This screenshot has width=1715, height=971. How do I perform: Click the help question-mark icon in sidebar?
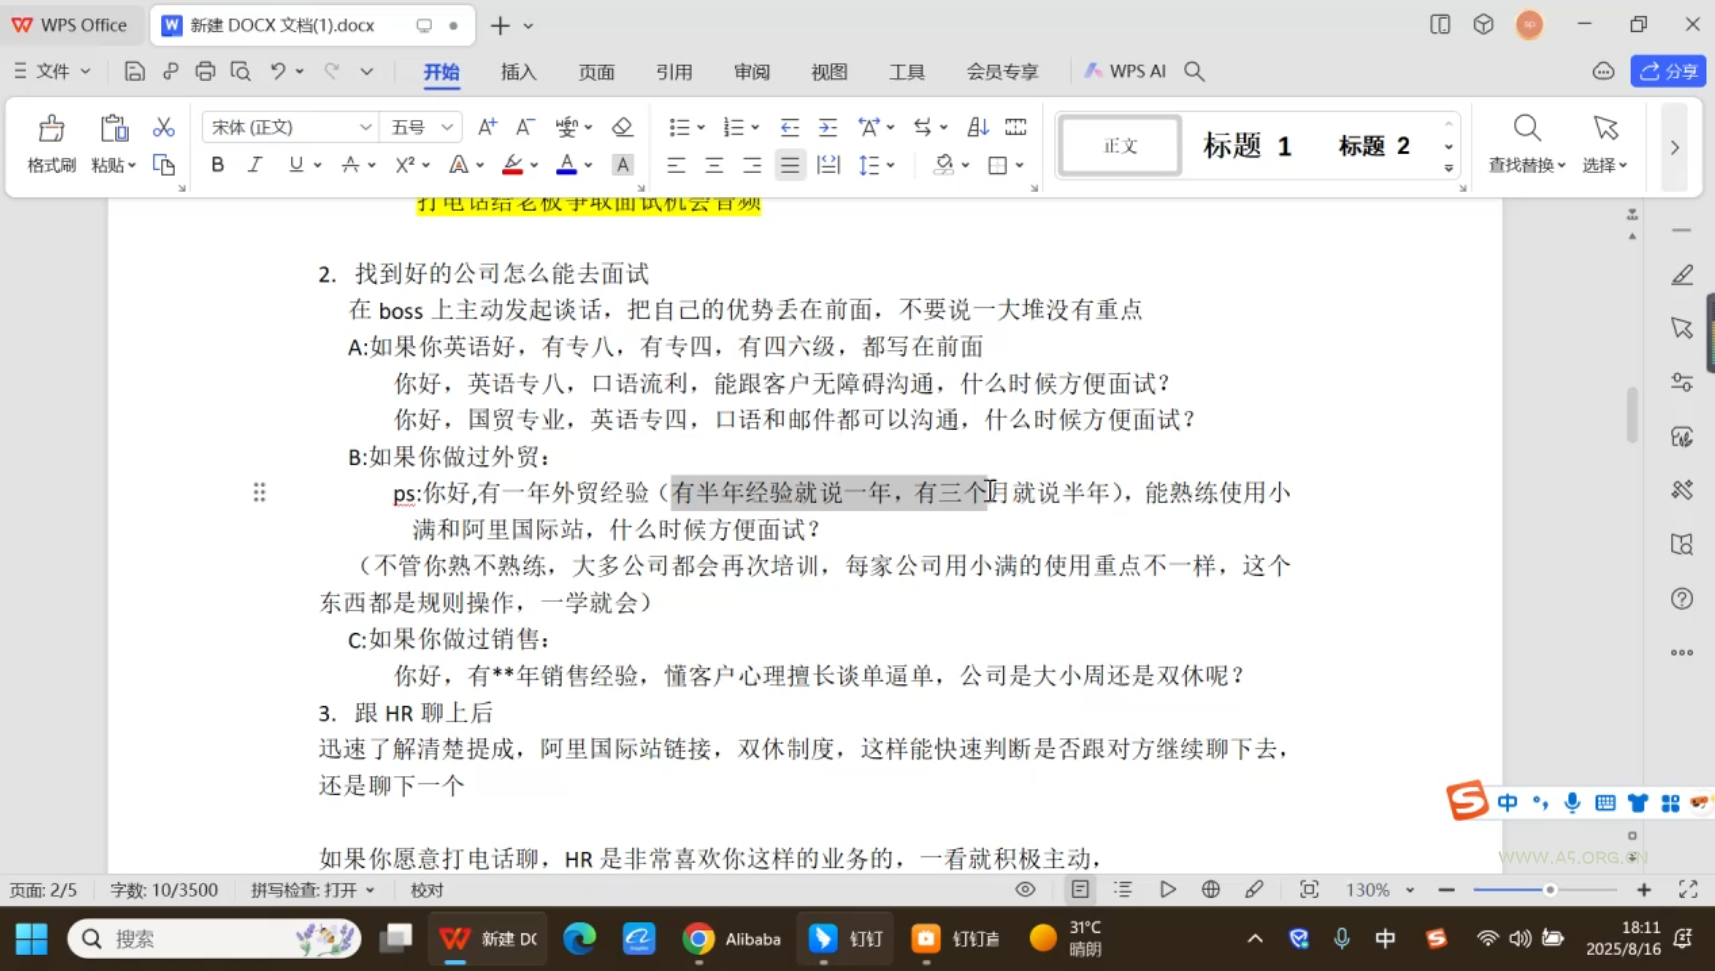pyautogui.click(x=1682, y=599)
